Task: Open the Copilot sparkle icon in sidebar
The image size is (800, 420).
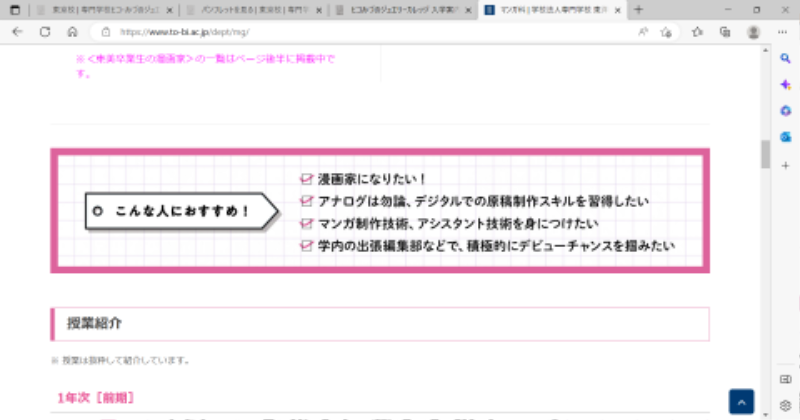Action: pyautogui.click(x=785, y=85)
